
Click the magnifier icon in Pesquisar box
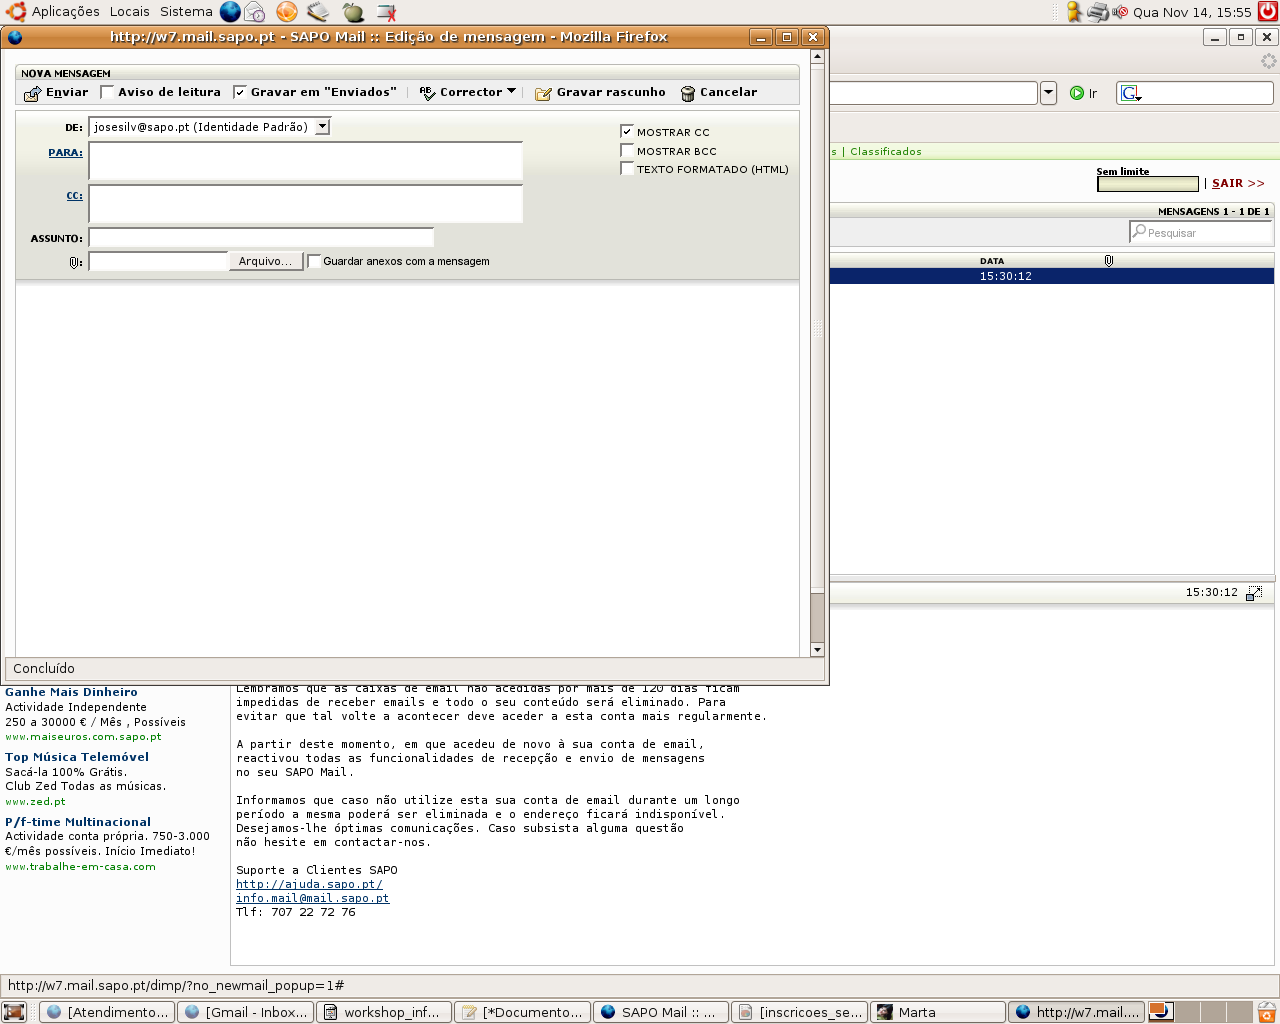(1138, 231)
